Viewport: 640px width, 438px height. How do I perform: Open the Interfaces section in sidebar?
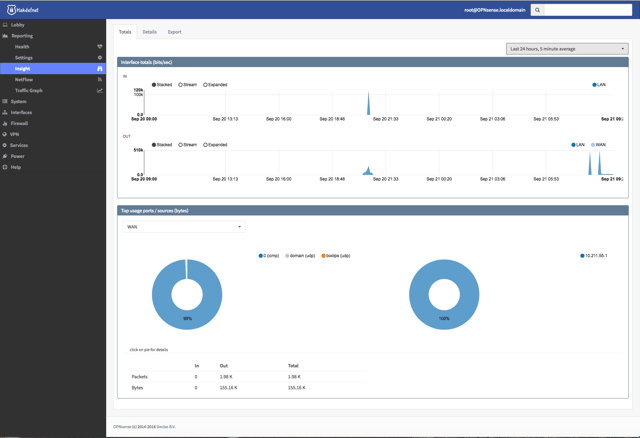[21, 113]
